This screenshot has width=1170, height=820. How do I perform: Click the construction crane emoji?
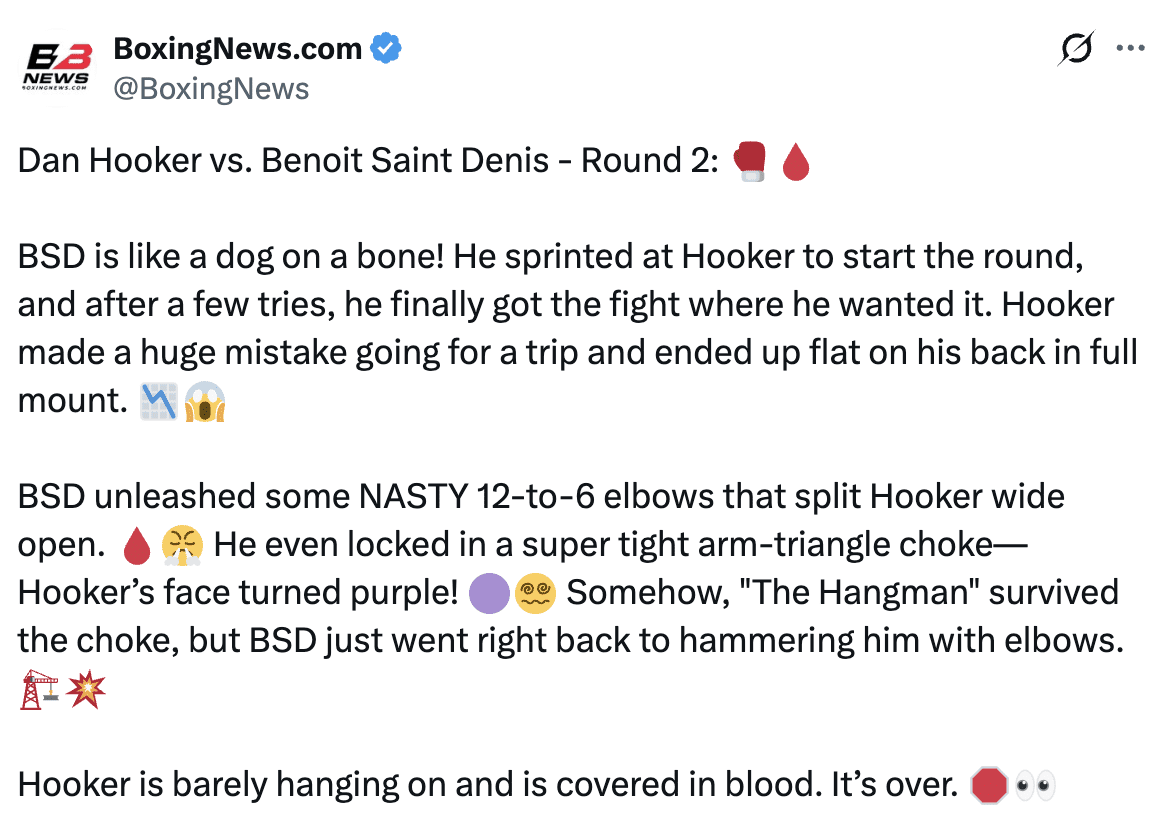tap(38, 689)
